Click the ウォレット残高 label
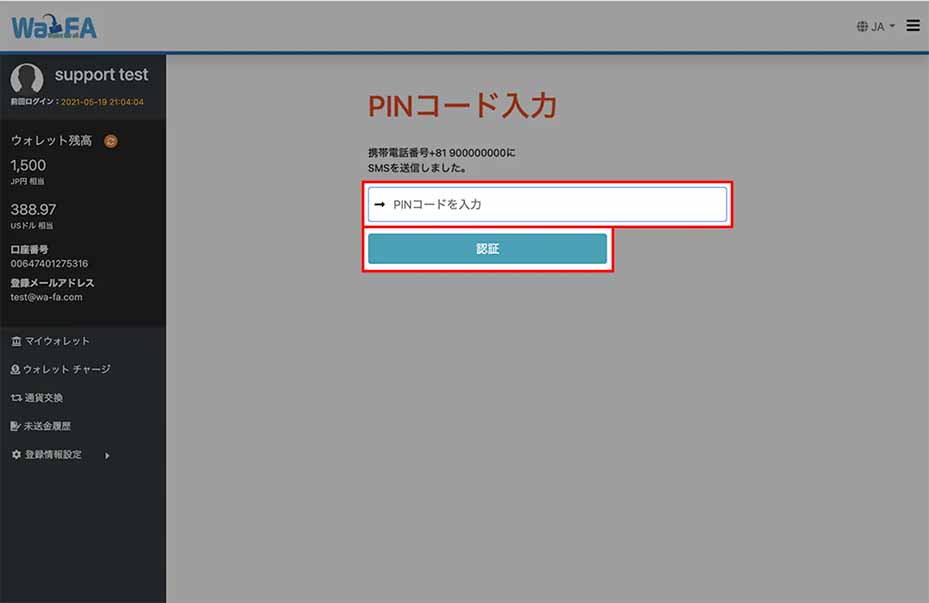Image resolution: width=929 pixels, height=603 pixels. [x=52, y=140]
